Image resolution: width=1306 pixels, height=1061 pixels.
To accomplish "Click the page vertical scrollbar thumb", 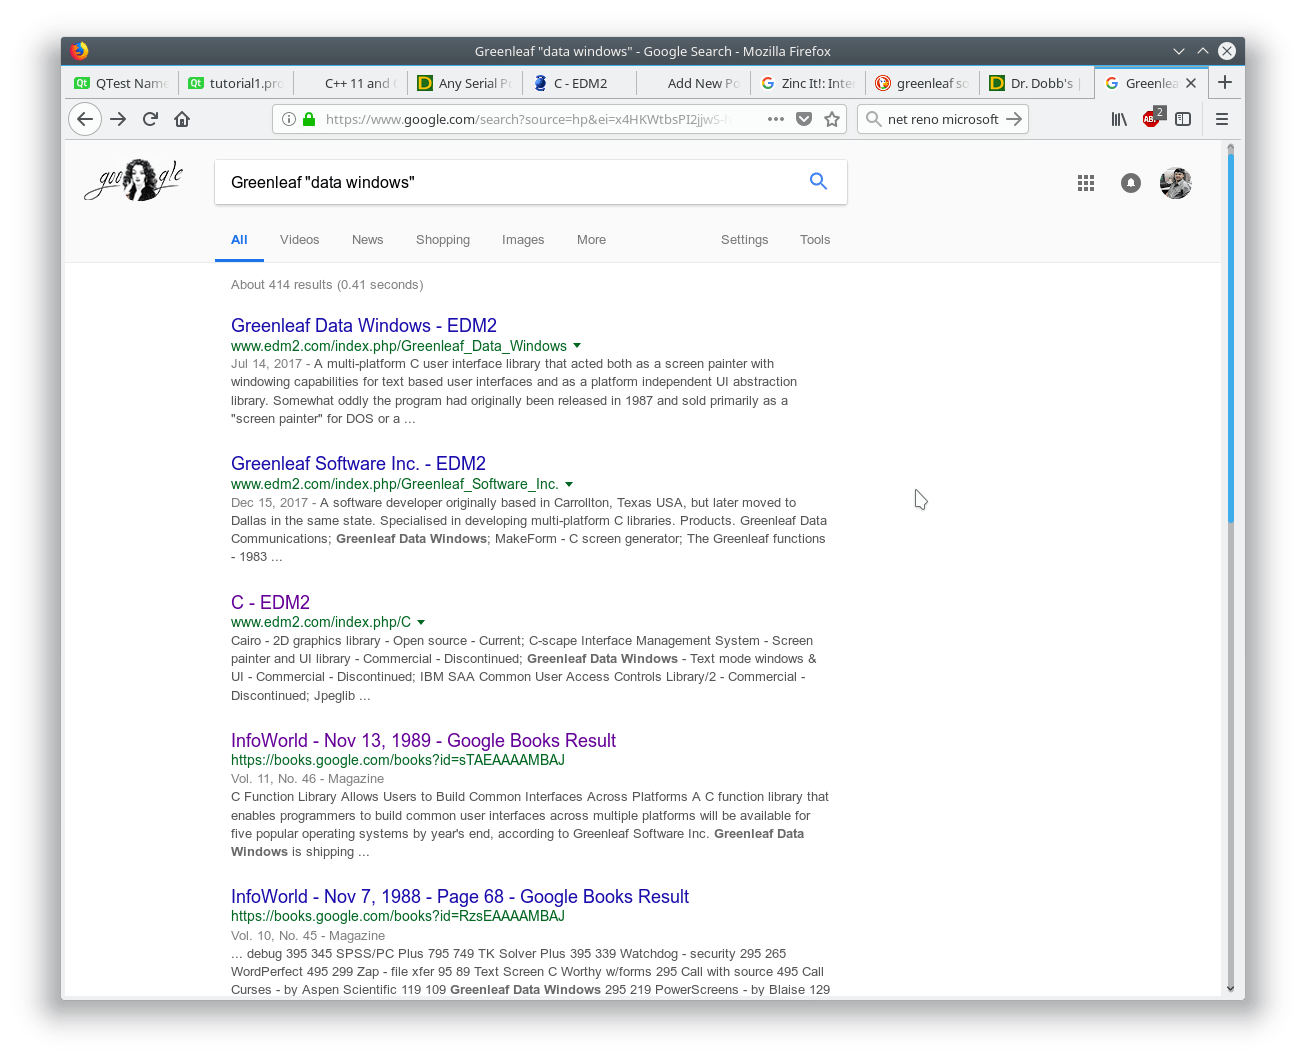I will coord(1230,340).
